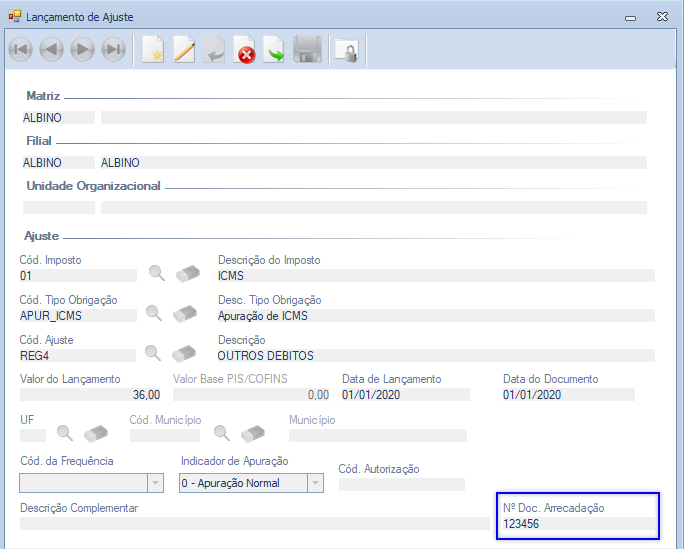
Task: Clear Cód. Tipo Obrigação with the eraser
Action: pos(185,314)
